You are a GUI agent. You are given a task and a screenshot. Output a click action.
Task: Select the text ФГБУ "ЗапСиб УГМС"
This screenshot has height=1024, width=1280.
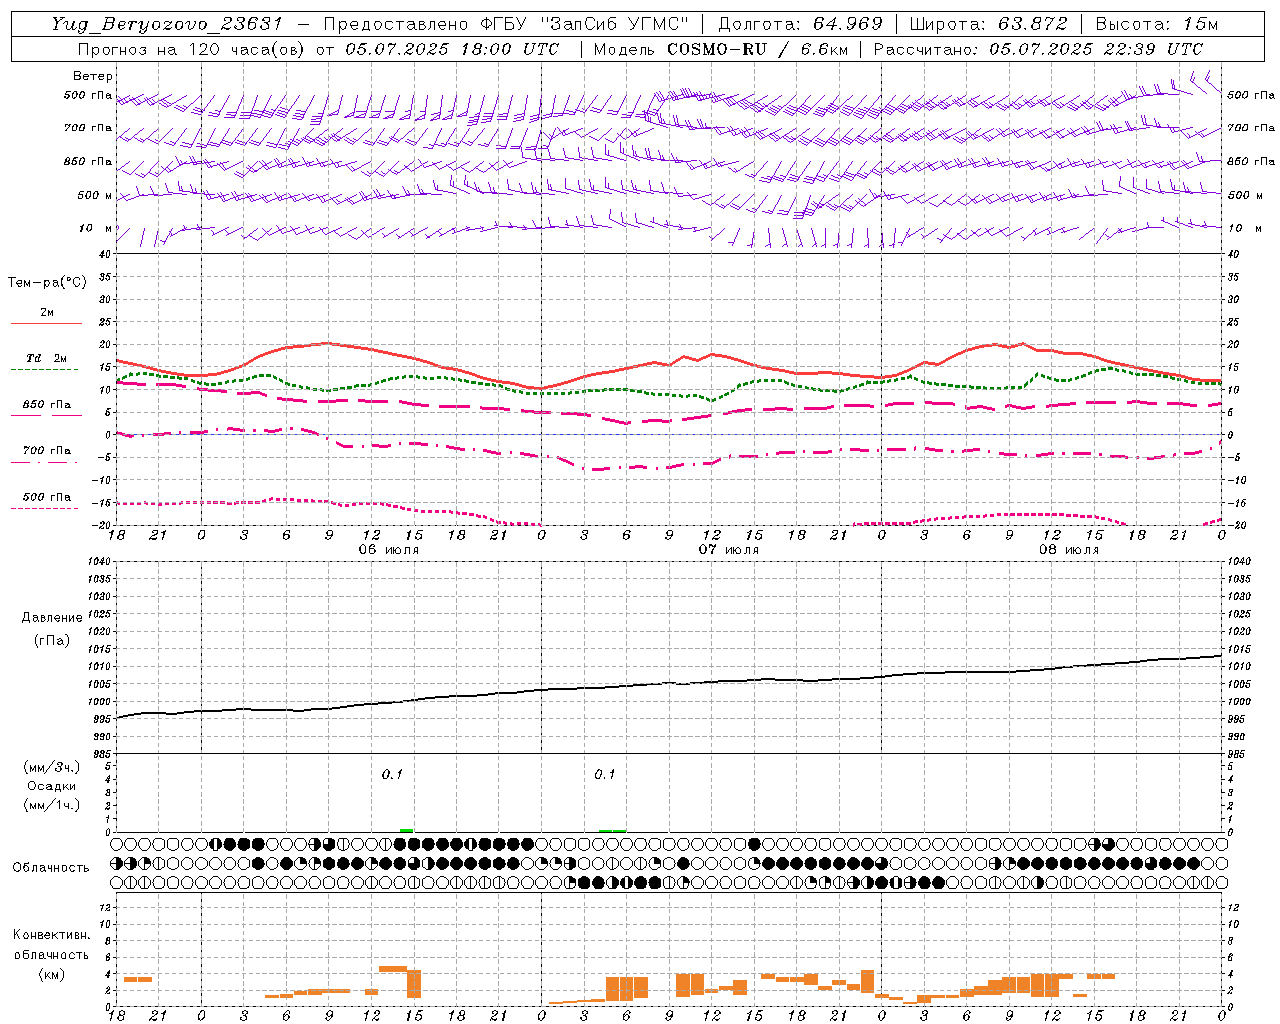[586, 24]
